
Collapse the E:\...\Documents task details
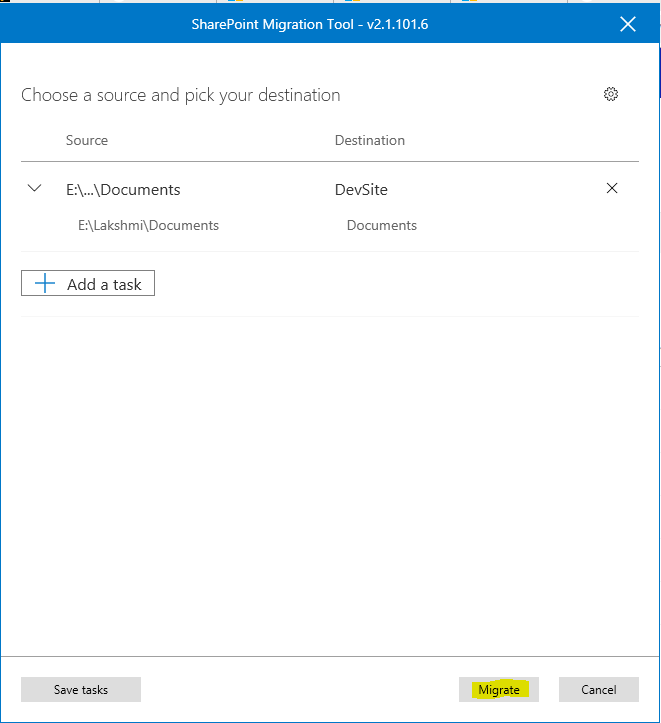click(35, 188)
